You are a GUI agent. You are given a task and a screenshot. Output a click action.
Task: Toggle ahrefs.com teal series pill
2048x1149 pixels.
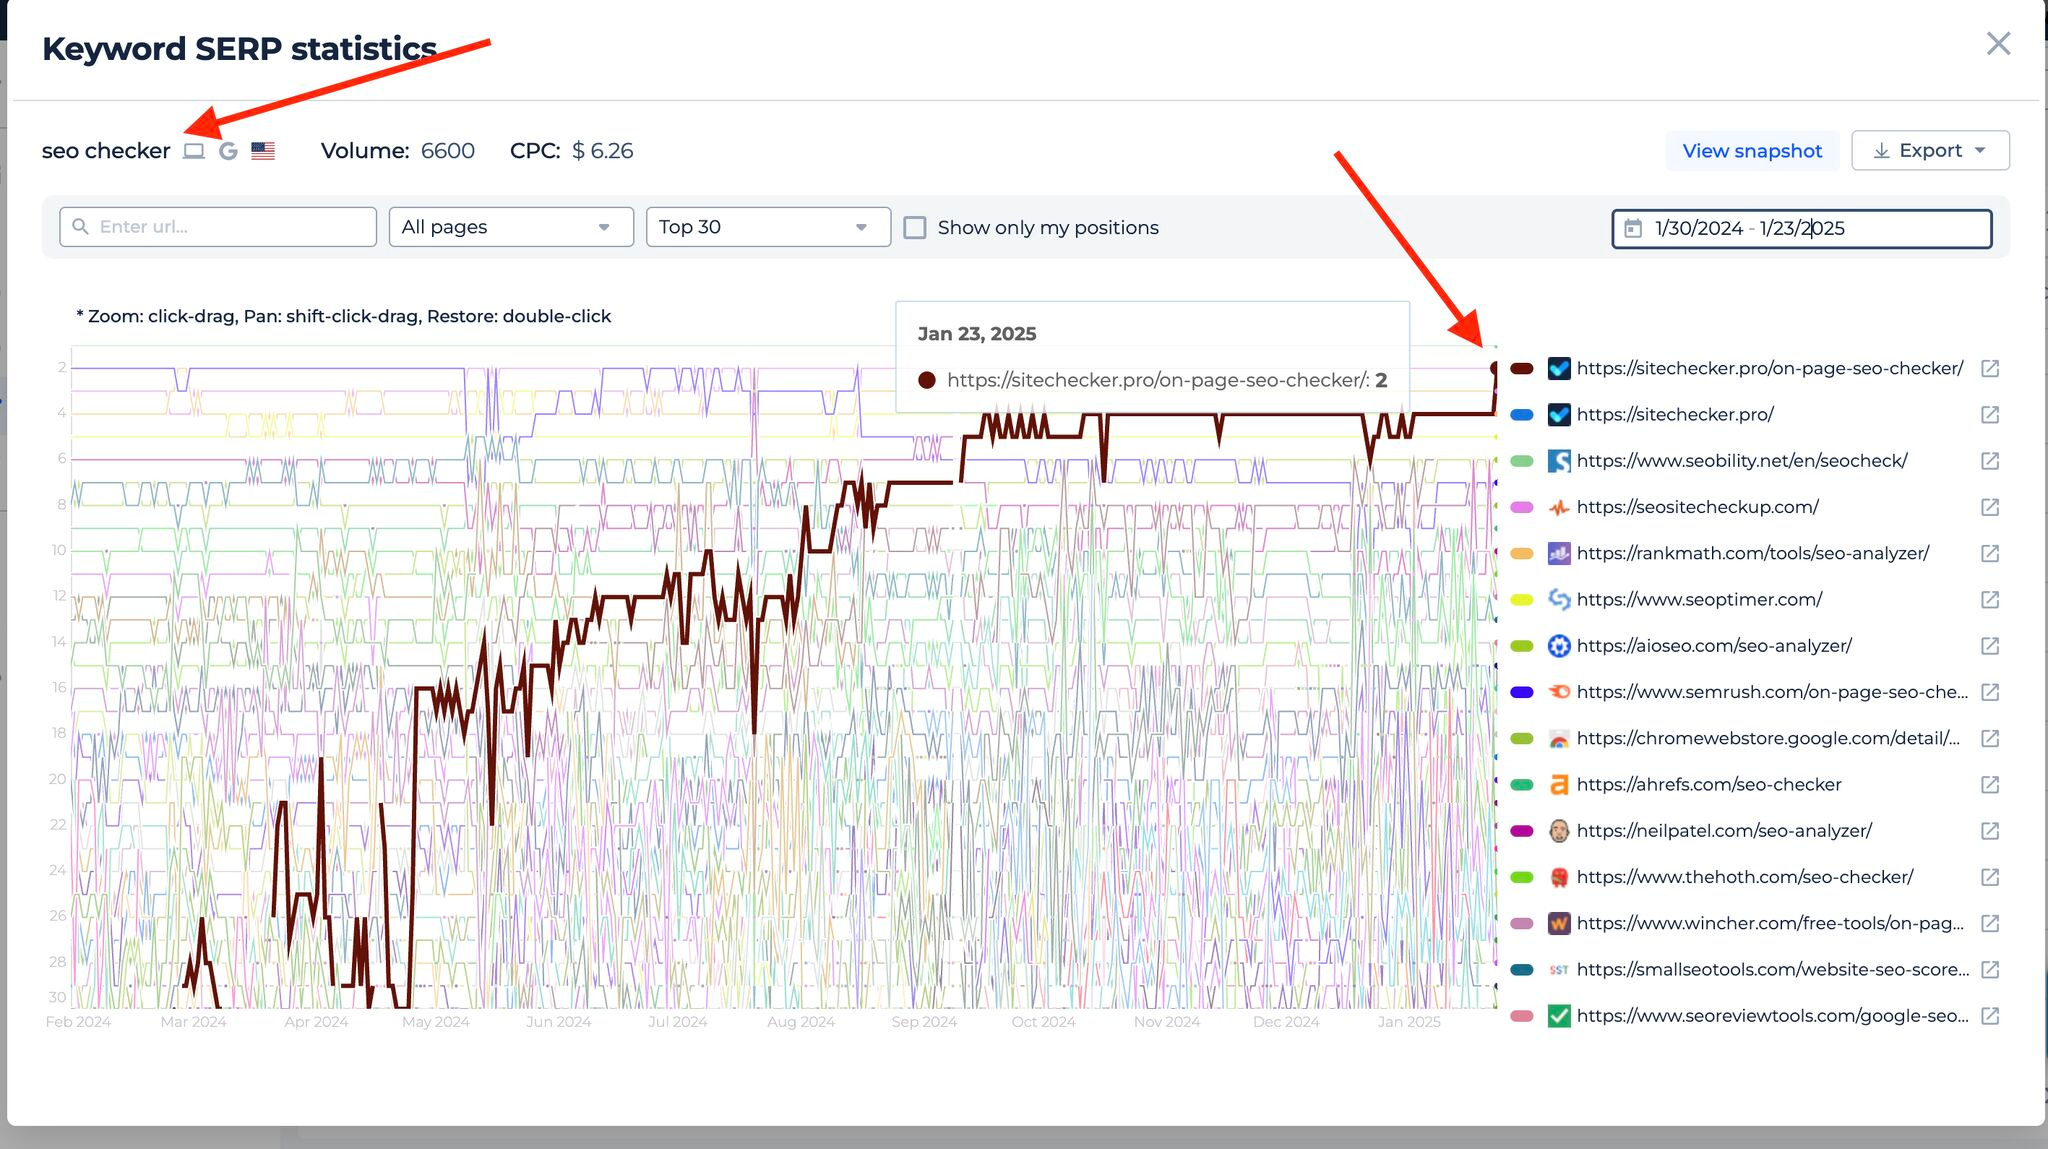(x=1522, y=785)
